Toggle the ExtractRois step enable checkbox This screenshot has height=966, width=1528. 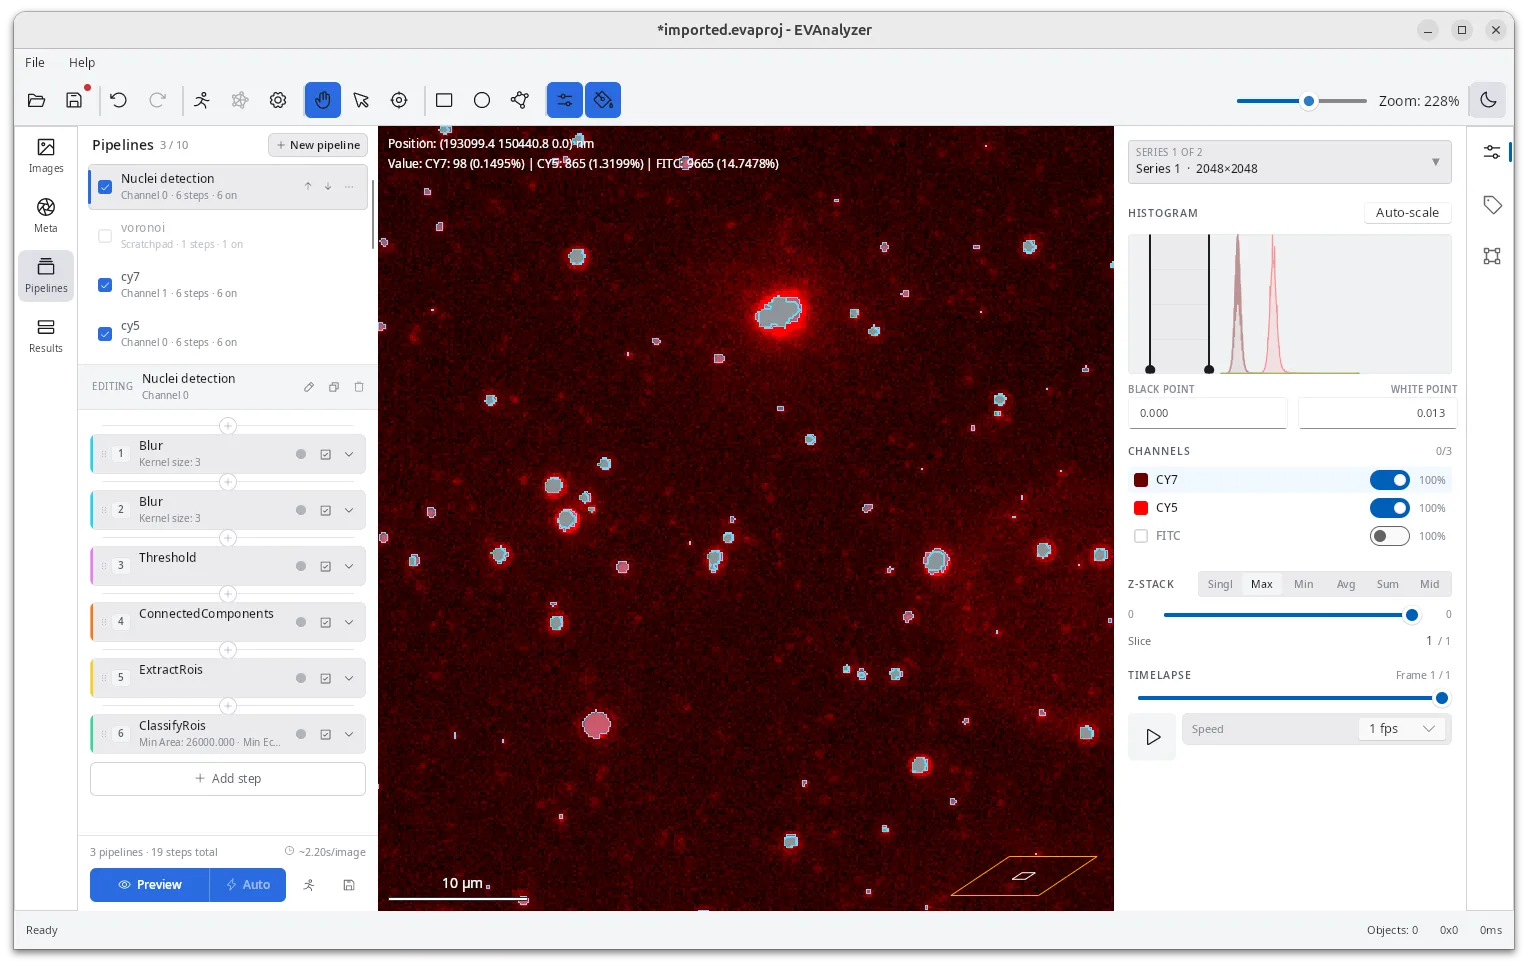click(x=325, y=678)
